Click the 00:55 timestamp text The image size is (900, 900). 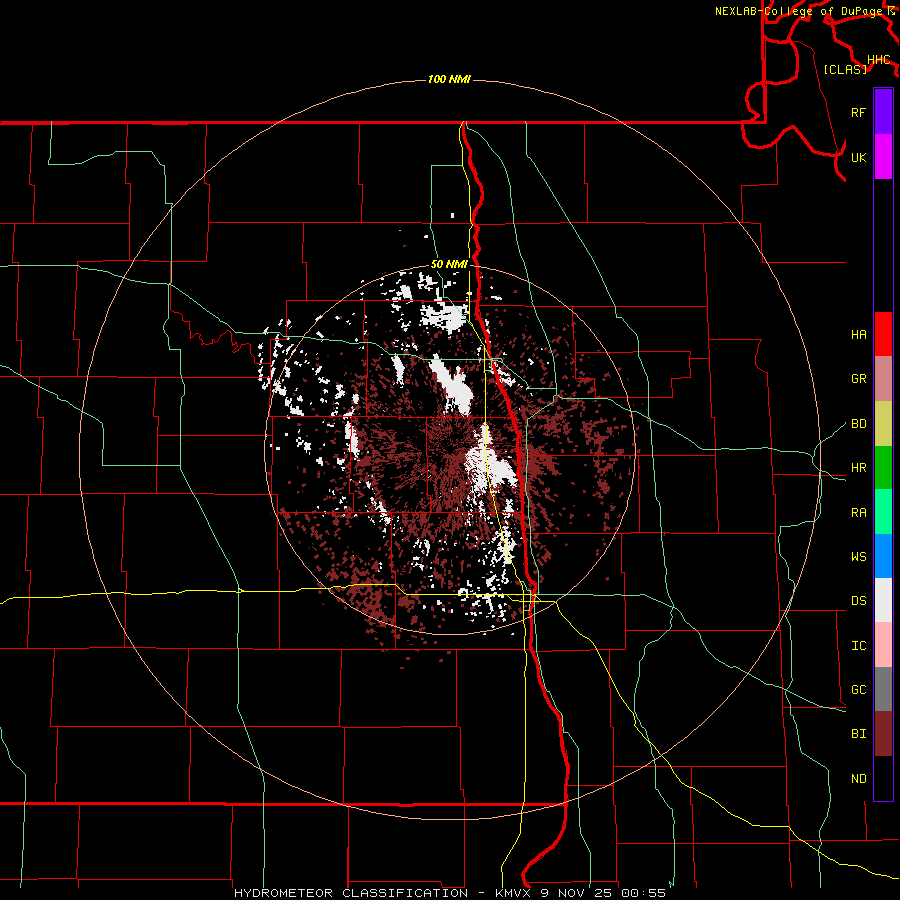click(643, 893)
